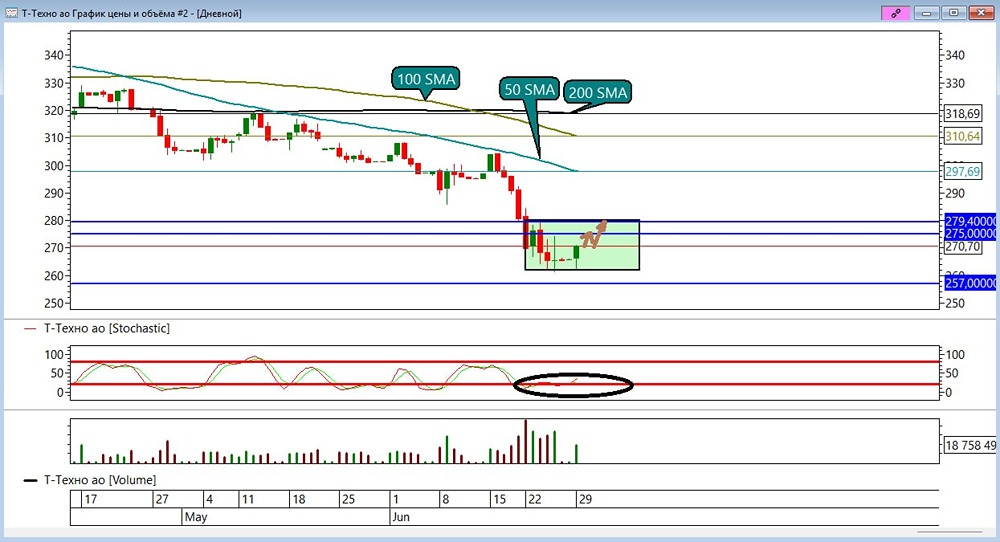Click date 17 on the time axis
1000x542 pixels.
(x=91, y=499)
